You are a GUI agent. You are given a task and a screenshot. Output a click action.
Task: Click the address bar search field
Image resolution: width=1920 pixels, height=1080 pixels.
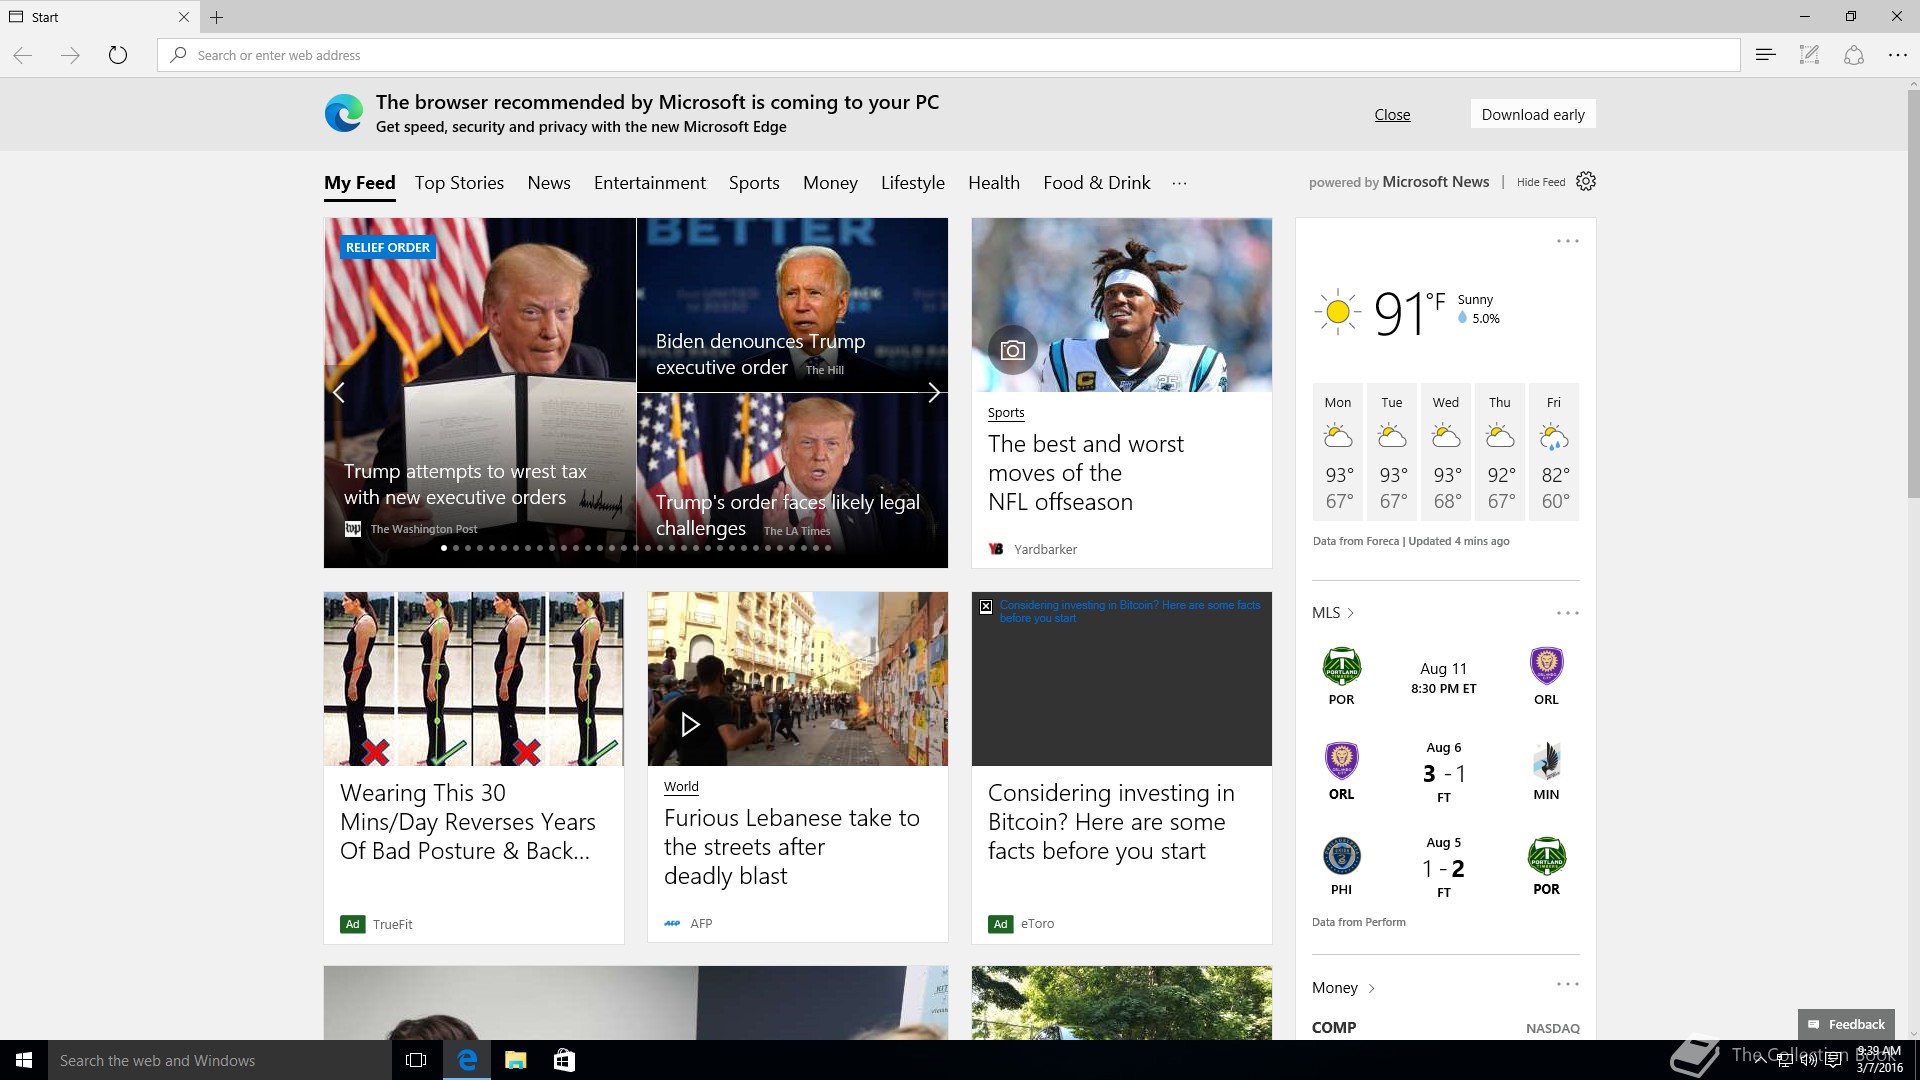tap(948, 55)
